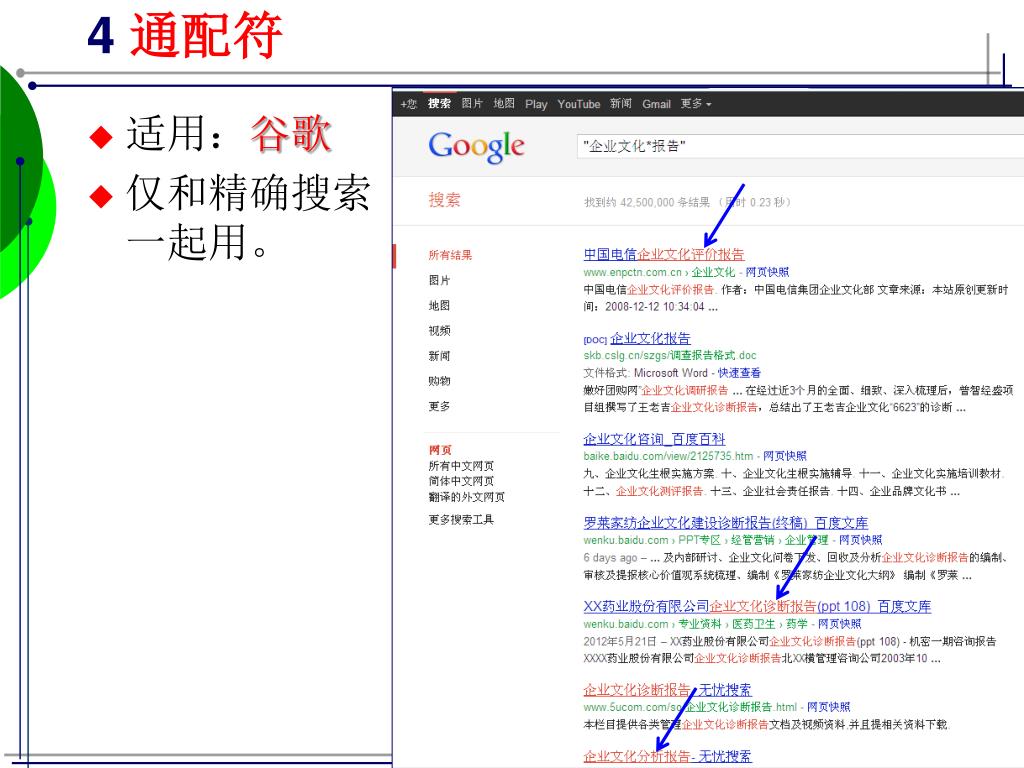Focus the search box containing "企业文化*报告"

801,146
